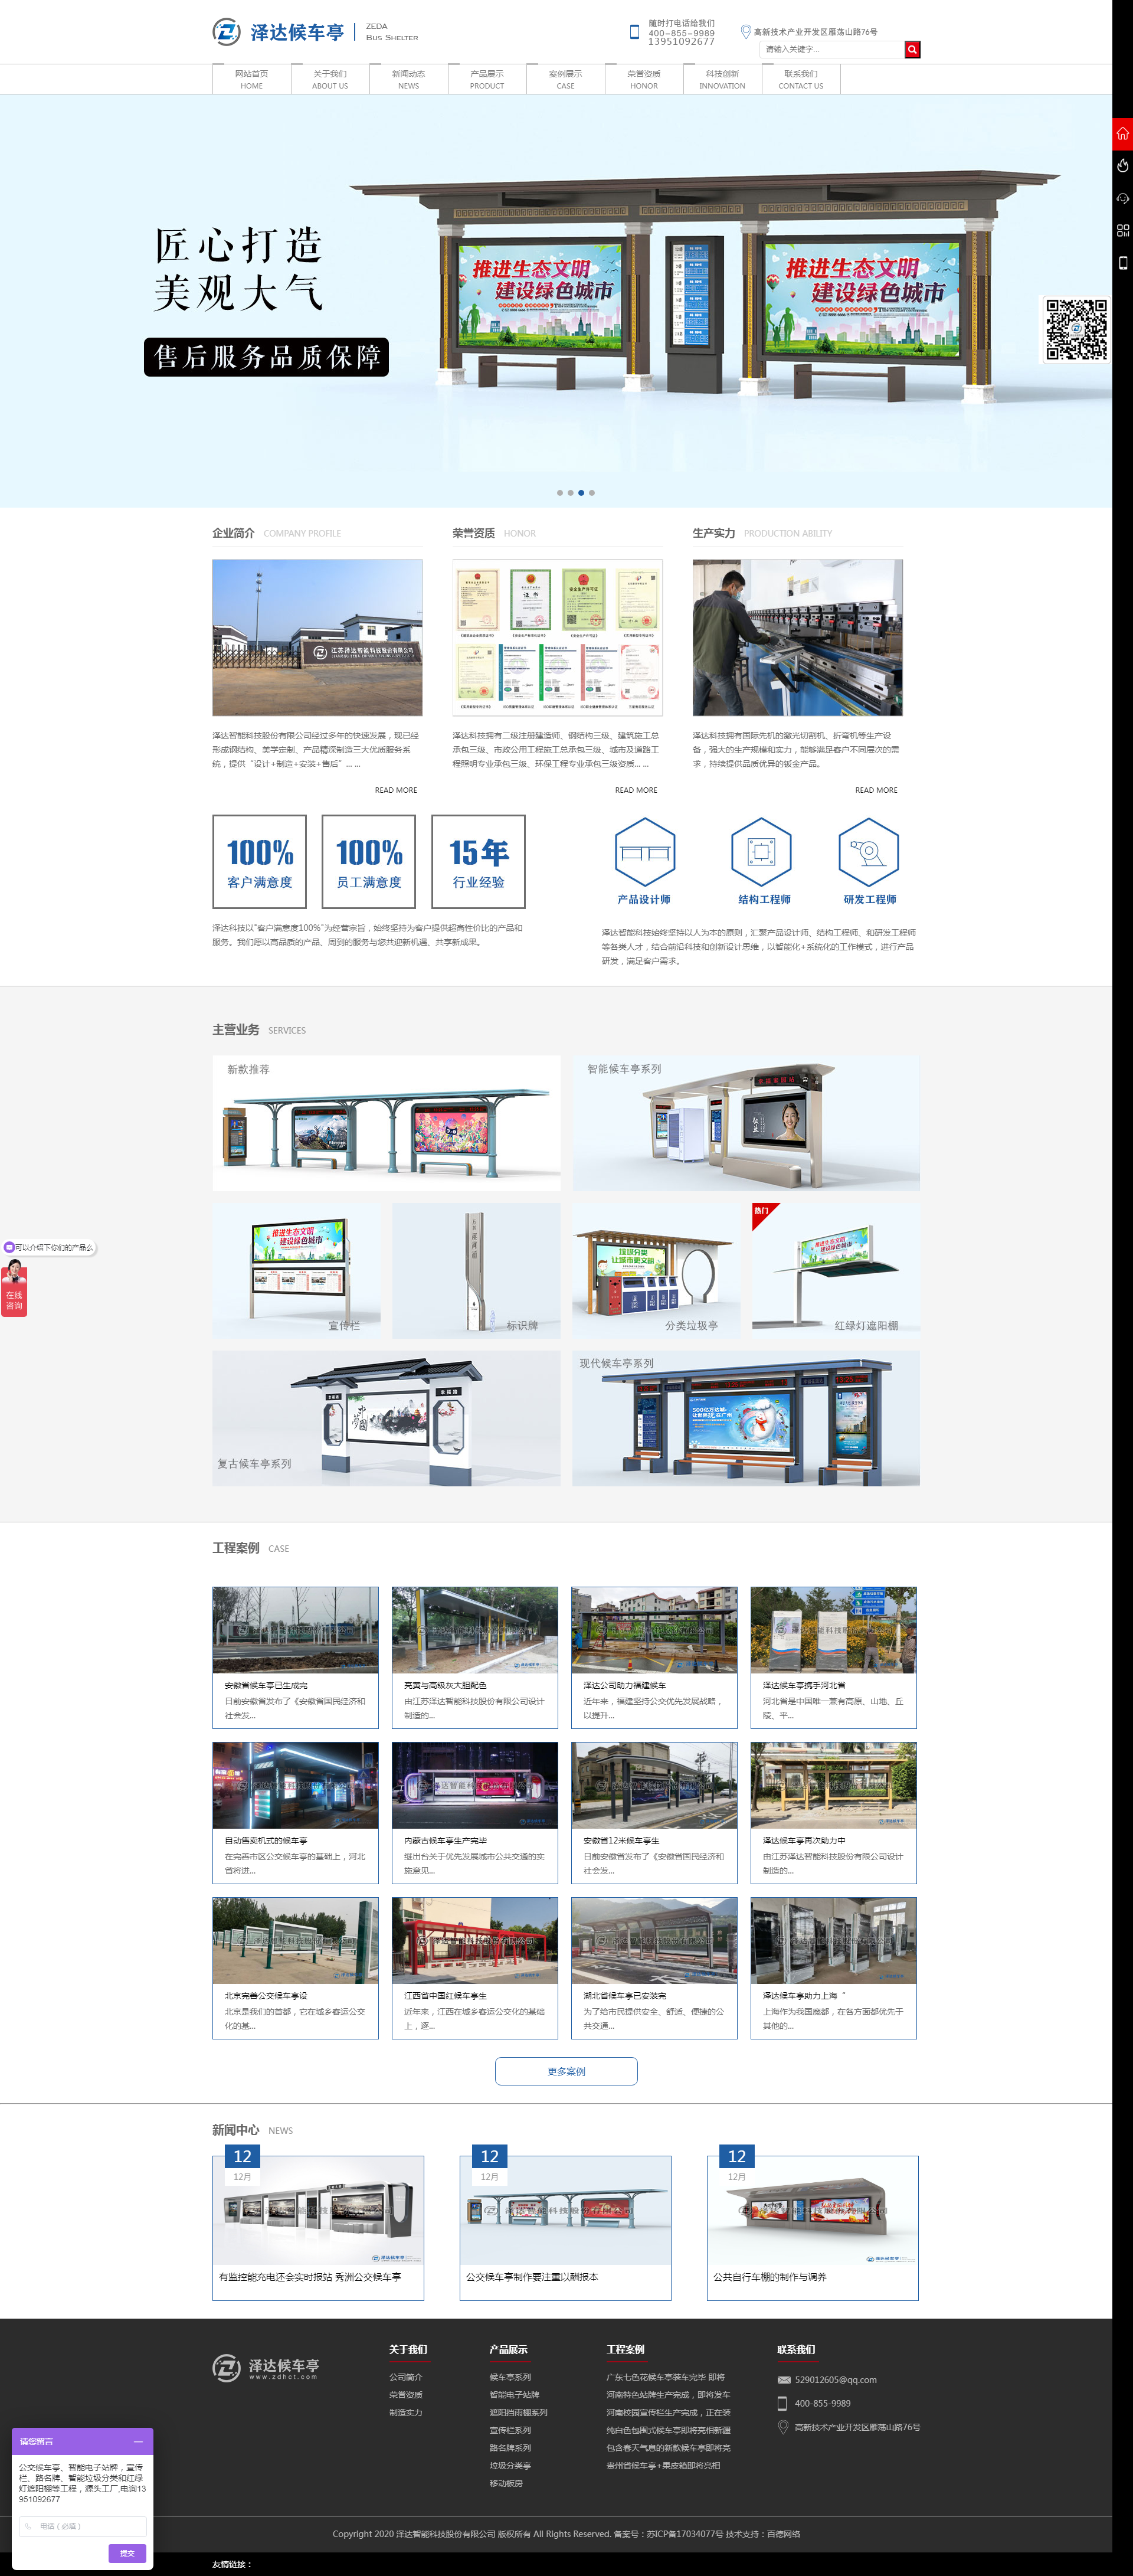1133x2576 pixels.
Task: Open the 宣传栏 product card
Action: point(296,1270)
